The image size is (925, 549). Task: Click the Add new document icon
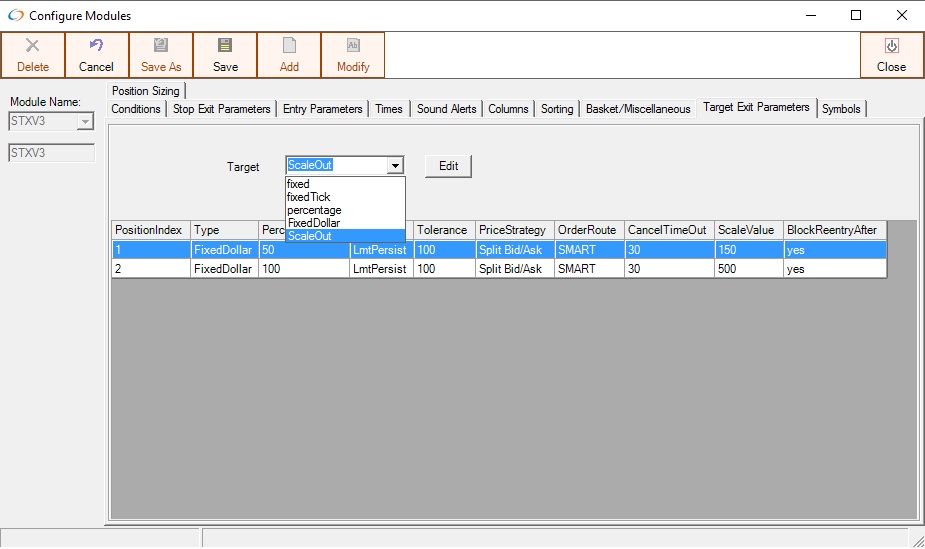tap(289, 46)
